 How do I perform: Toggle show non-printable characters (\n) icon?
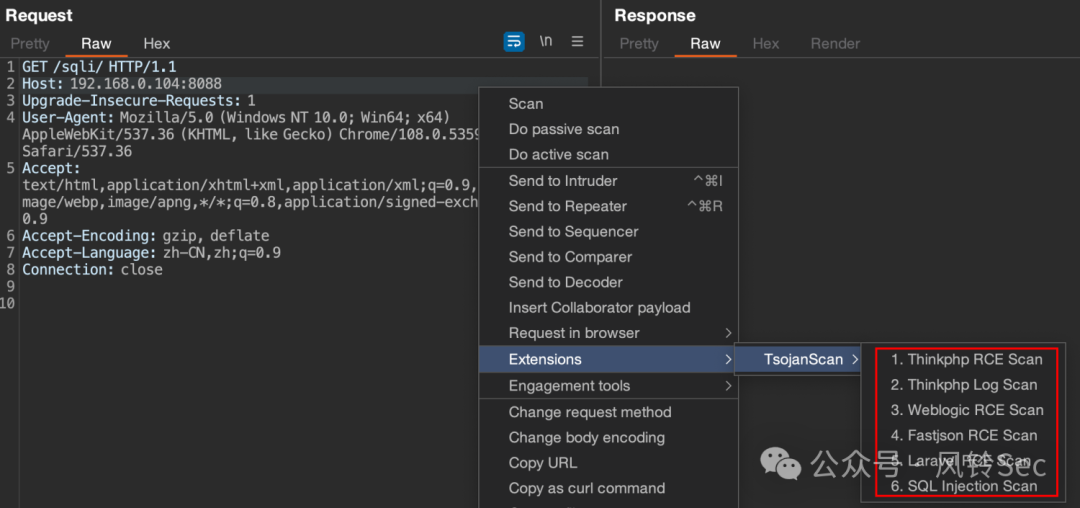(x=545, y=42)
